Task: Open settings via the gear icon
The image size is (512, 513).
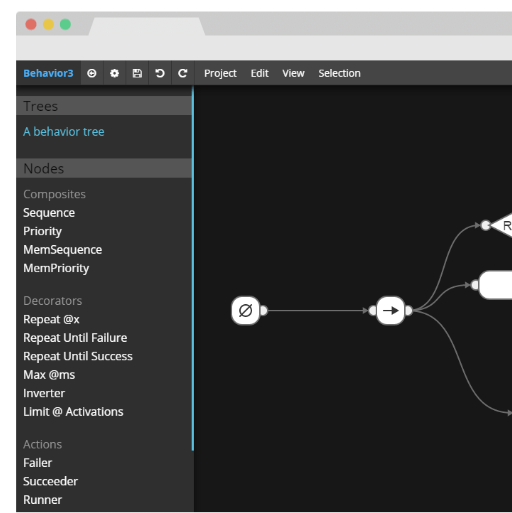Action: (114, 73)
